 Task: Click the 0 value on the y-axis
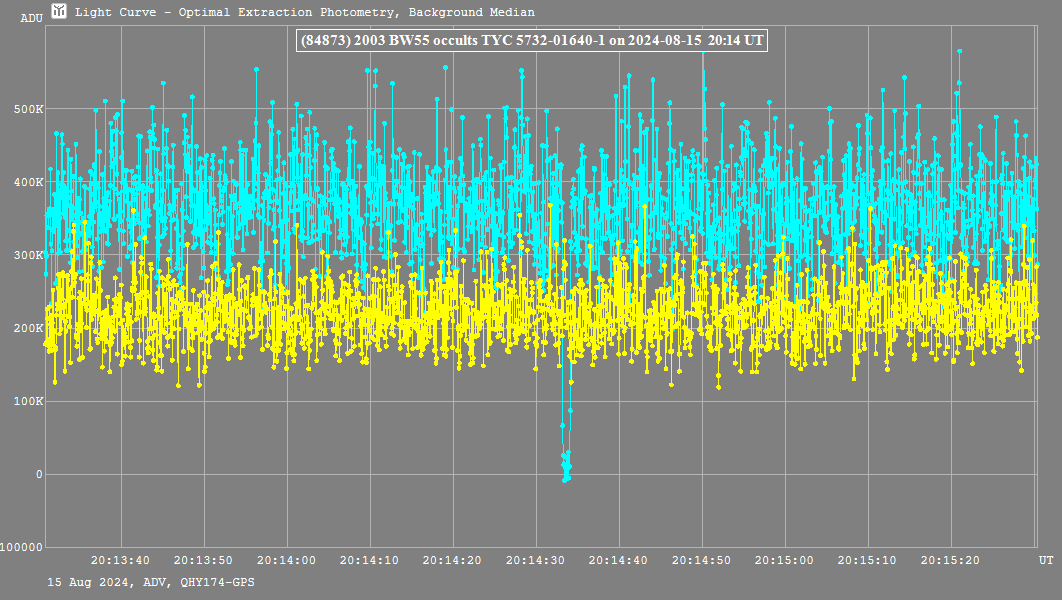[39, 474]
